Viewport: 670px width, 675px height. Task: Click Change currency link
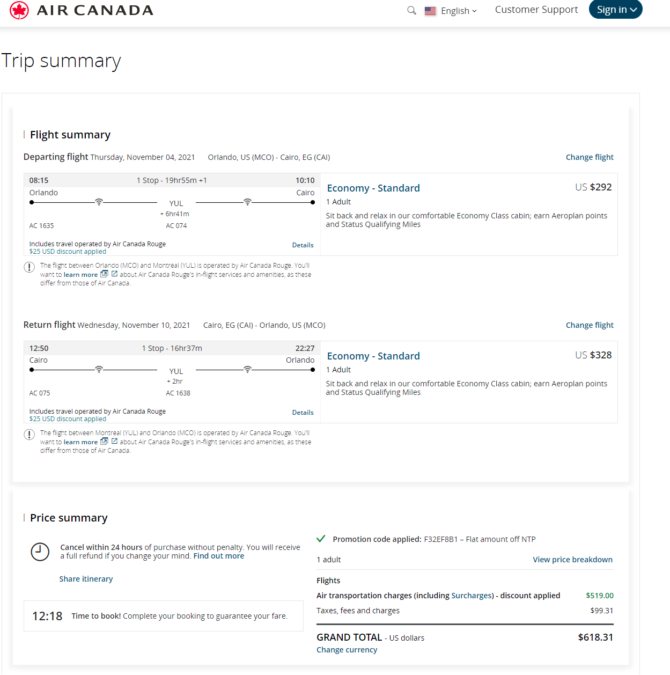[x=347, y=650]
